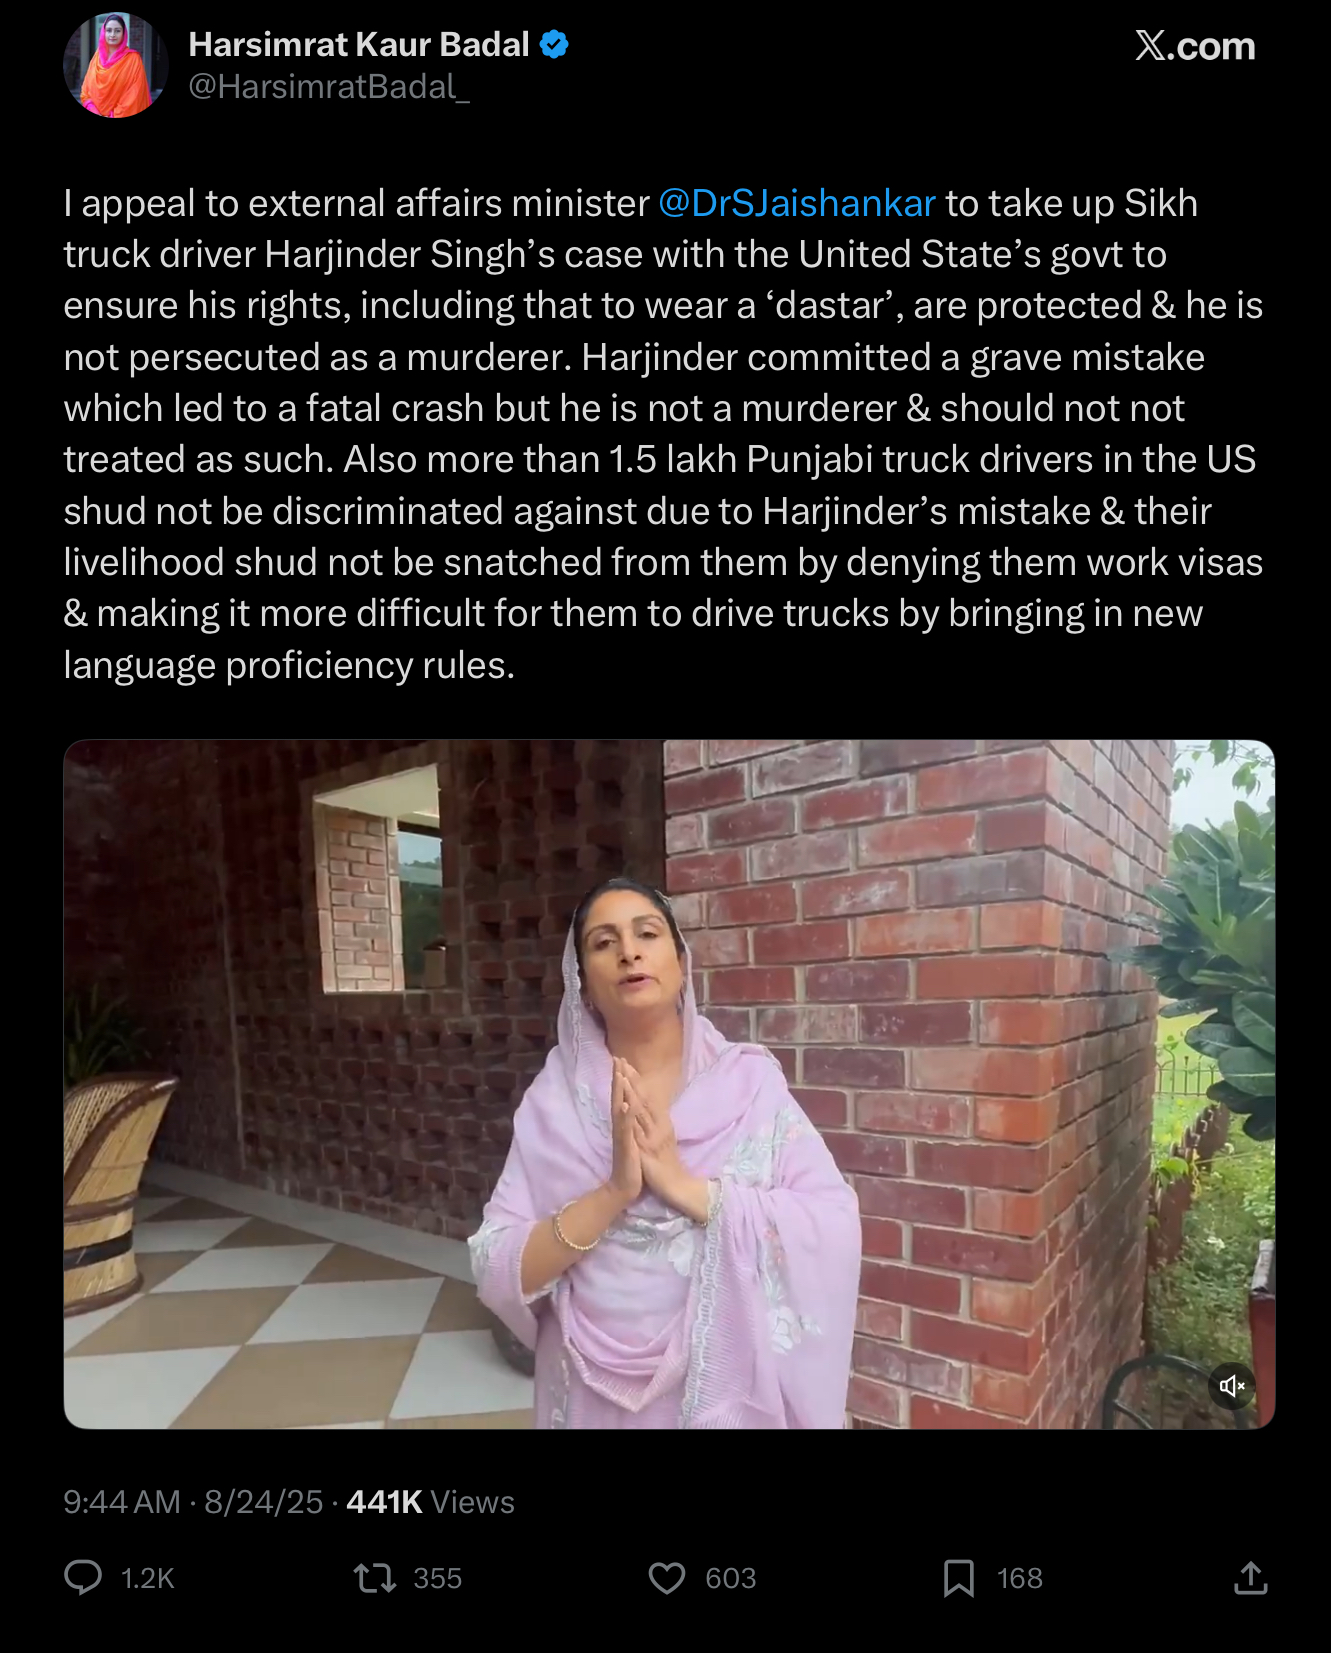Open the @DrSJaishankar mention link
Screen dimensions: 1331x1653
[x=797, y=203]
